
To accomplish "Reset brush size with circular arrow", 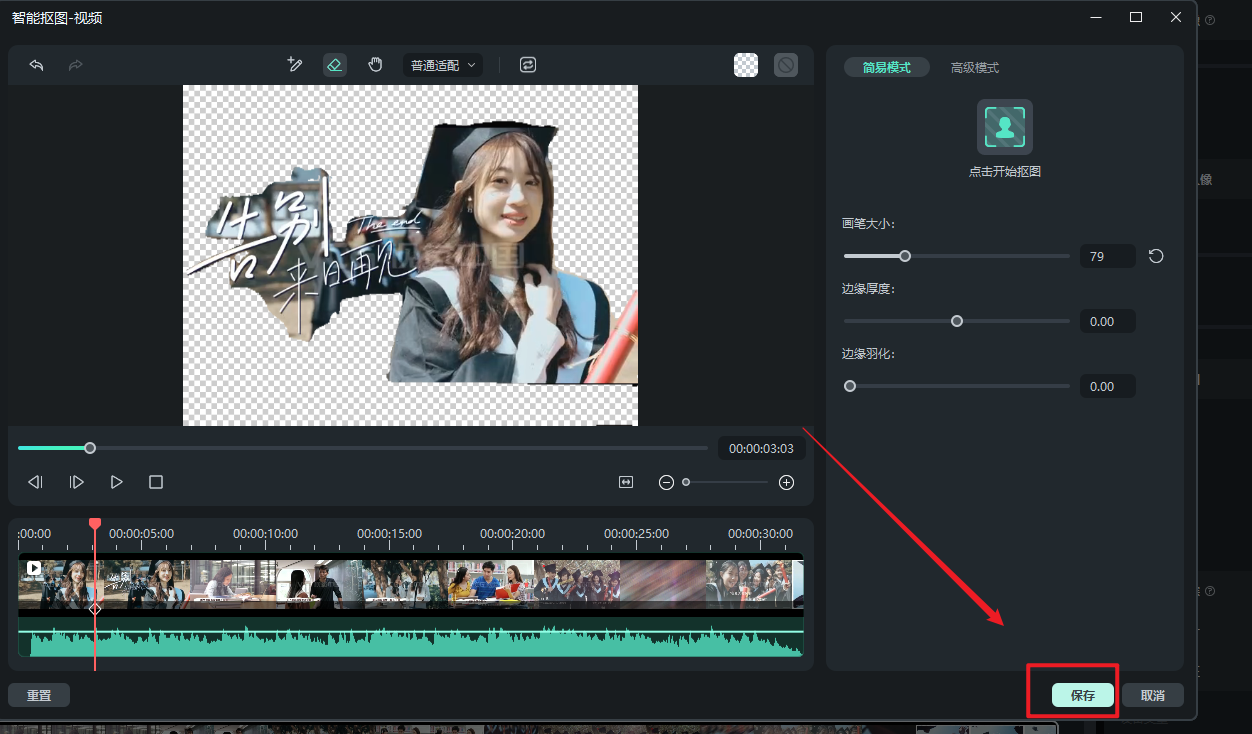I will coord(1156,257).
